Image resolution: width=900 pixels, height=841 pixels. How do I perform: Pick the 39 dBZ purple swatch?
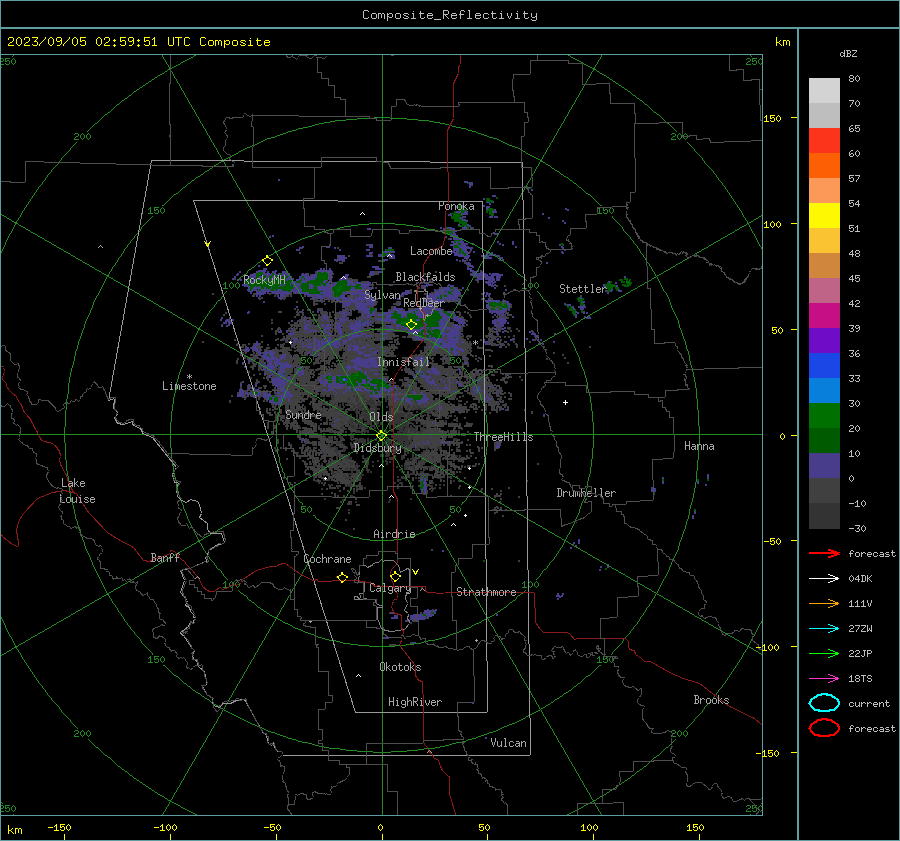pos(824,340)
